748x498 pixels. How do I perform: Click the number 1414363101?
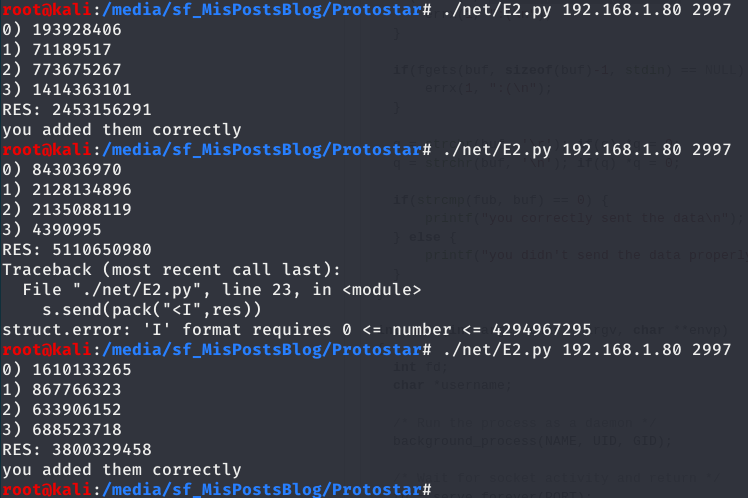[82, 90]
